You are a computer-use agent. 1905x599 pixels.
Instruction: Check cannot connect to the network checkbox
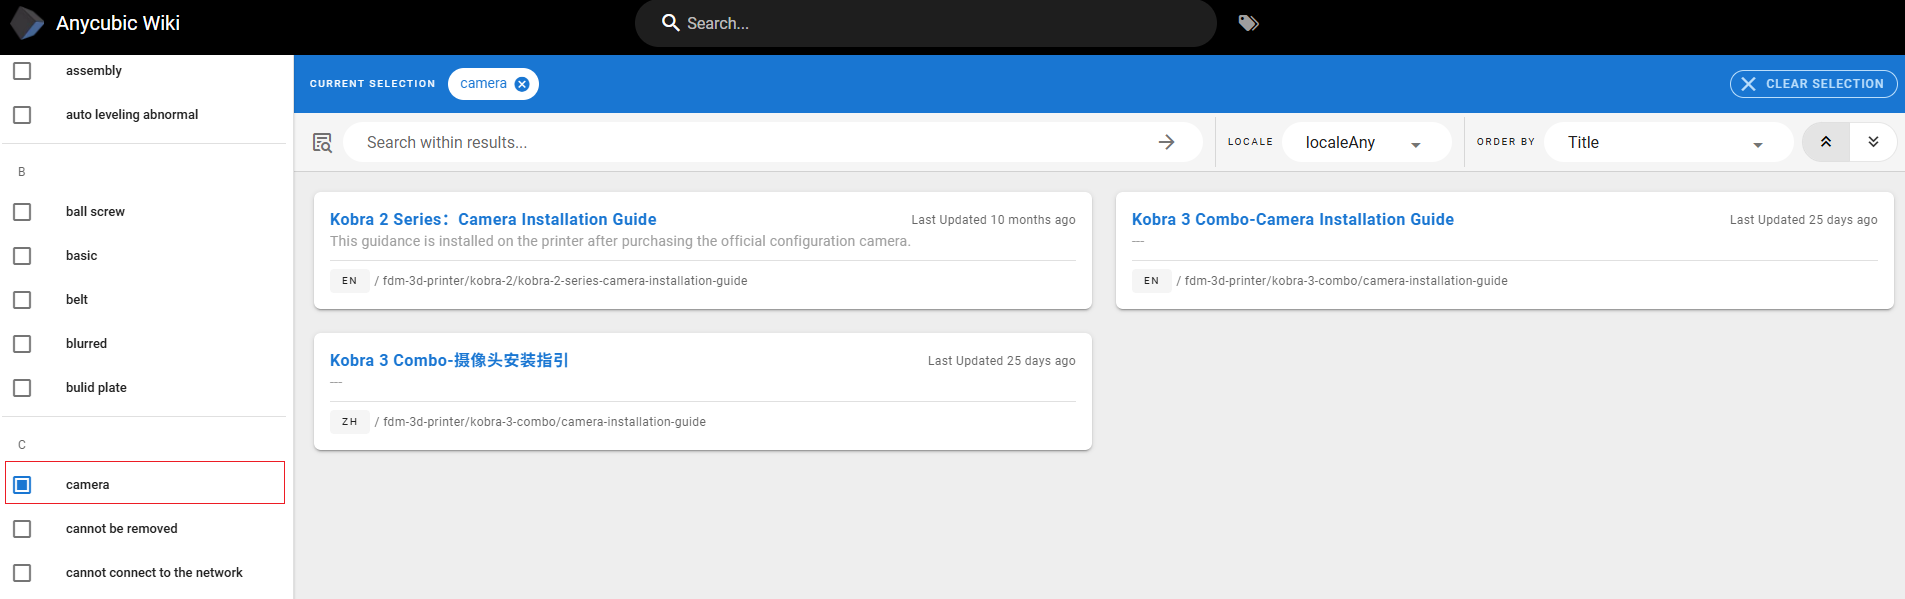pyautogui.click(x=22, y=573)
